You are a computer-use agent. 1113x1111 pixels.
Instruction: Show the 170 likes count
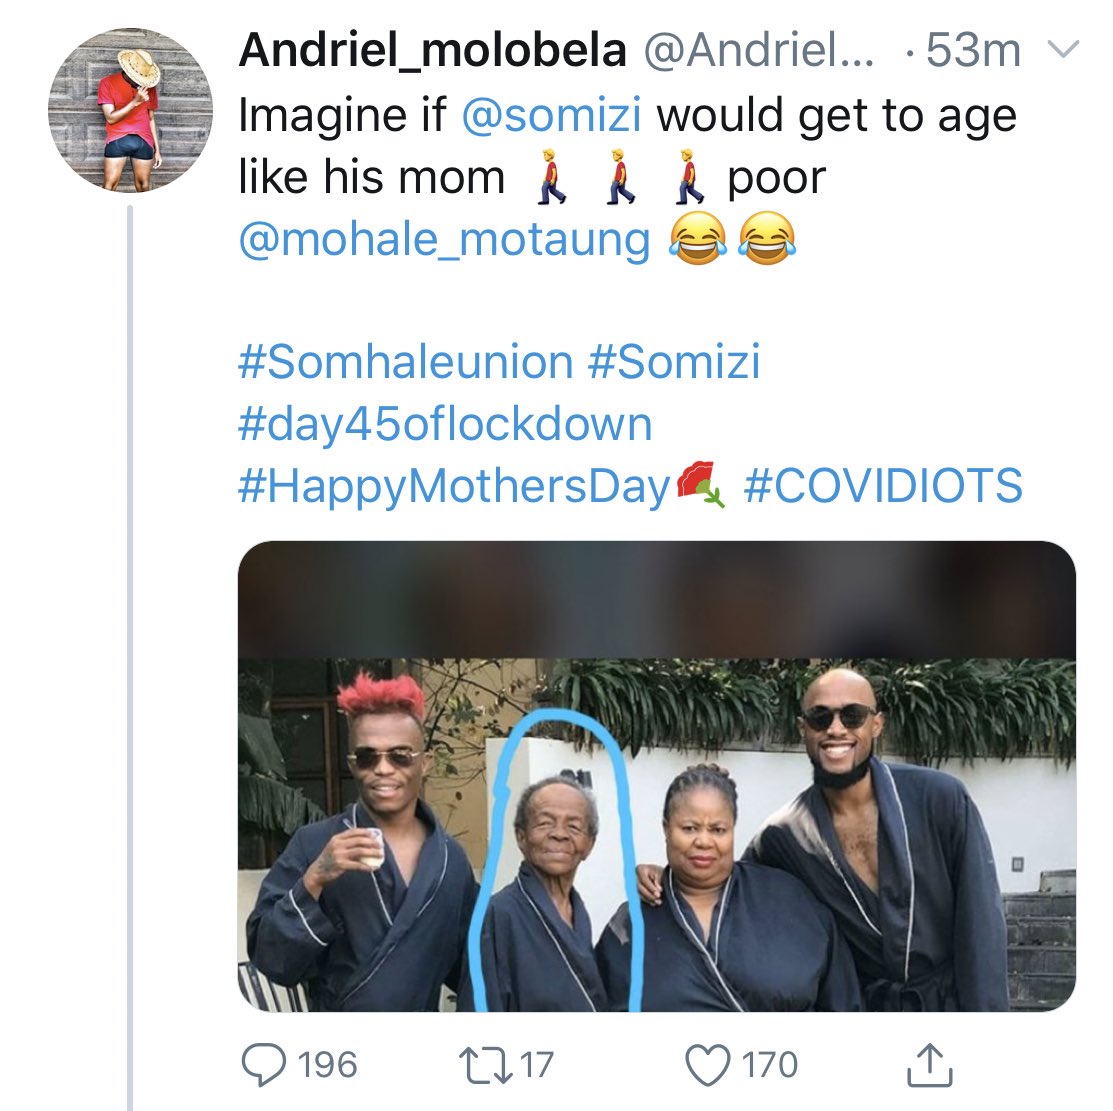770,1064
